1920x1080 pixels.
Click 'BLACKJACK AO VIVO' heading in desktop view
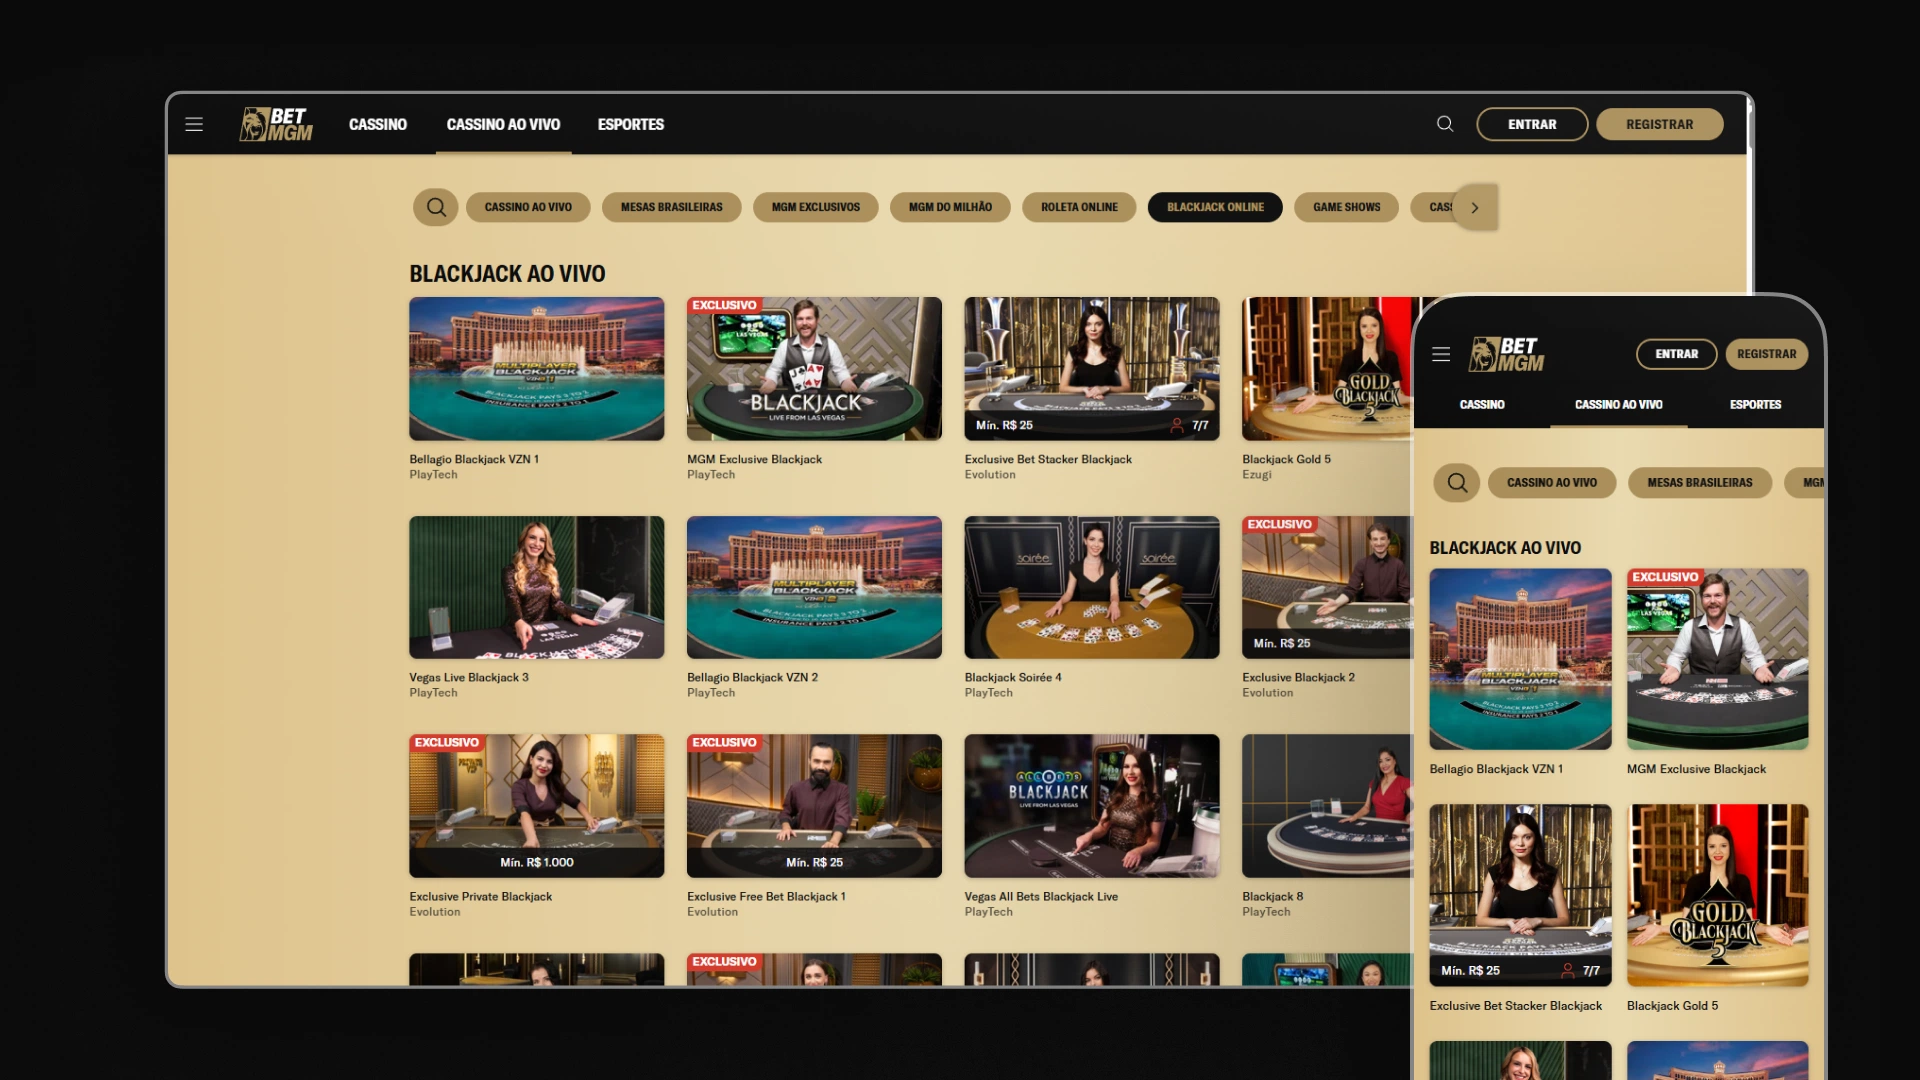pos(507,274)
